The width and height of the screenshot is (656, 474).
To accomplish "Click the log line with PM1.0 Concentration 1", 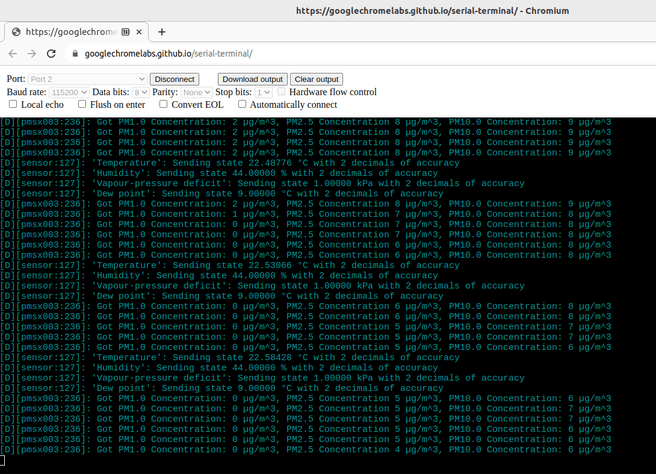I will (x=305, y=214).
